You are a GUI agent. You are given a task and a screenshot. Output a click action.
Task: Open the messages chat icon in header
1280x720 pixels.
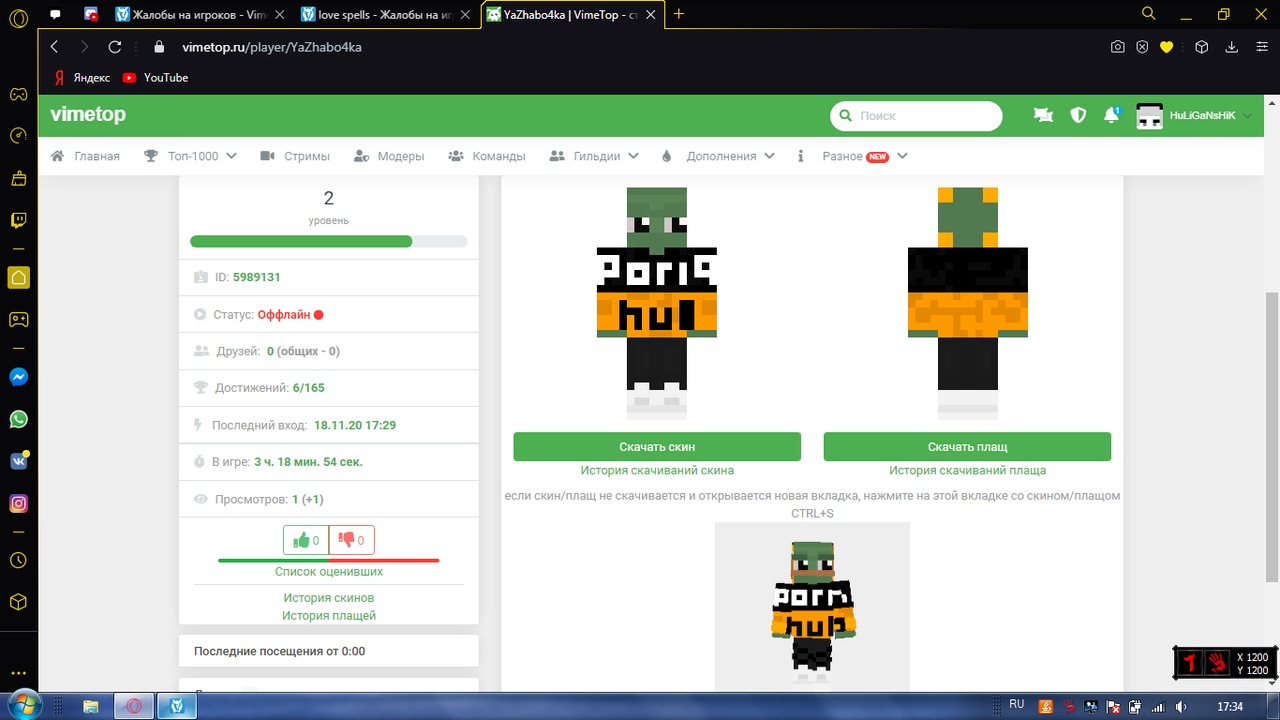click(x=1043, y=116)
